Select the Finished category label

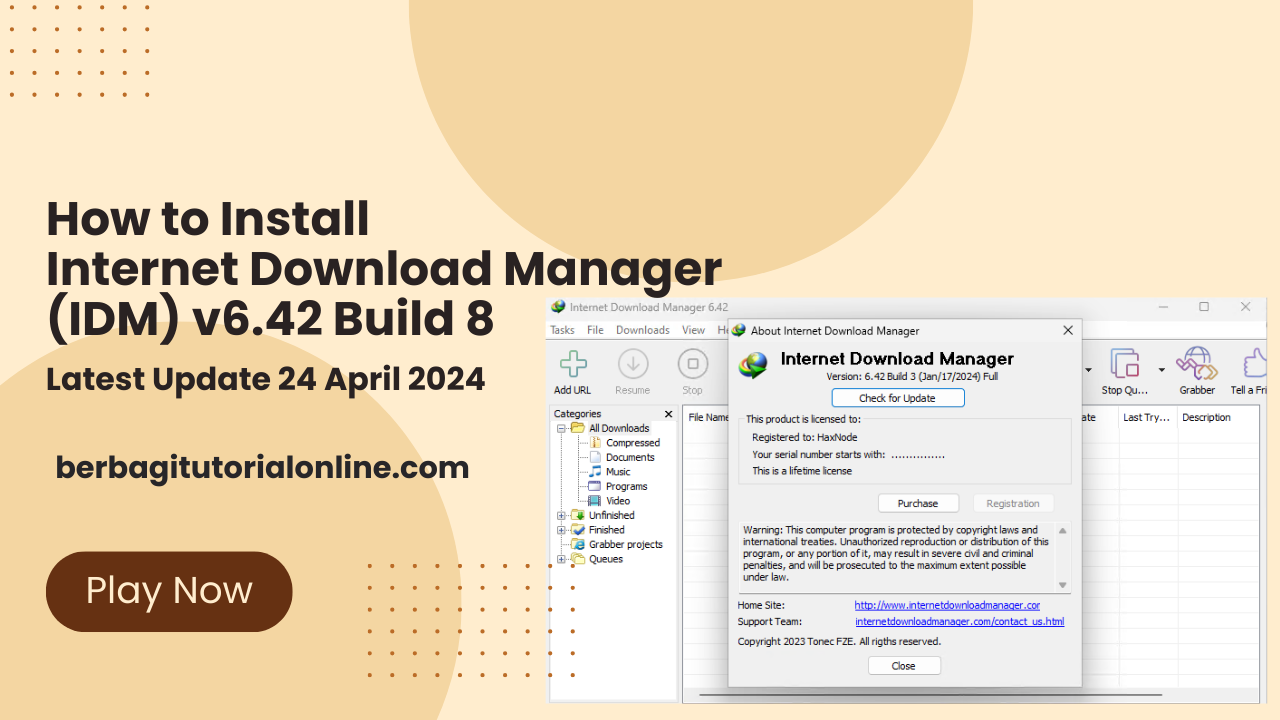pos(606,530)
